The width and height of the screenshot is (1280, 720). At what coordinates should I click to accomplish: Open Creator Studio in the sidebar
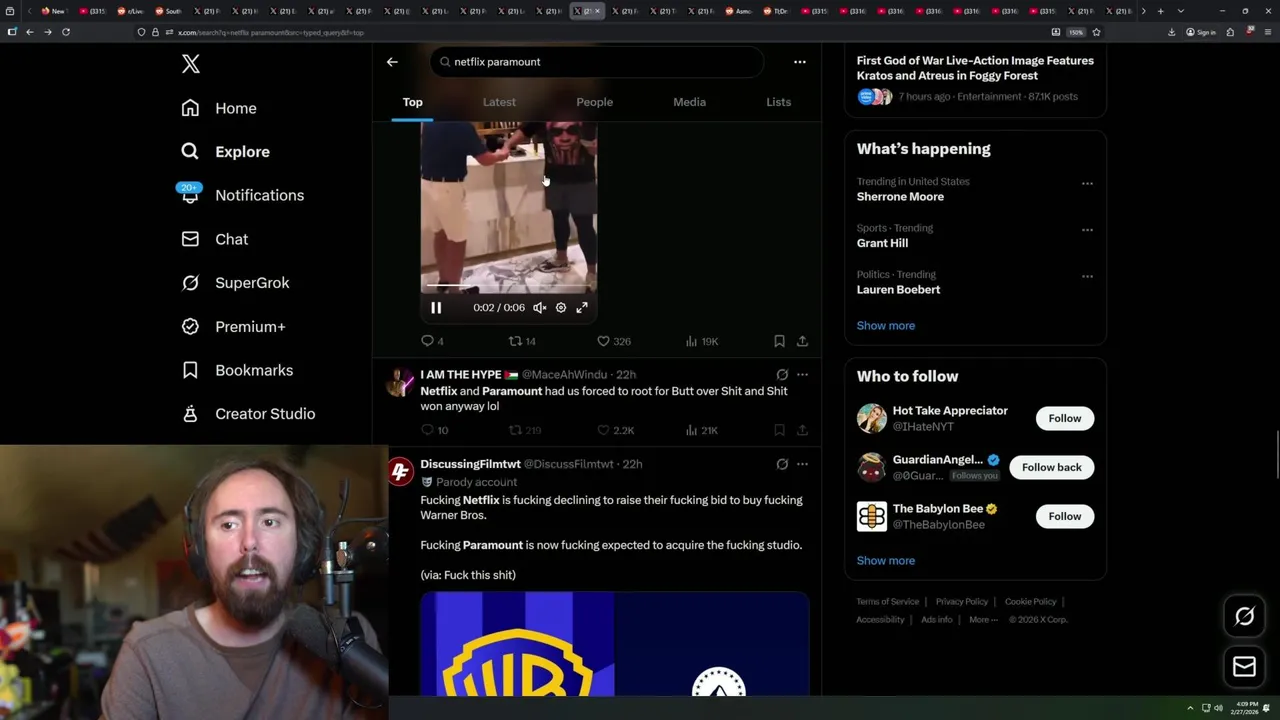coord(249,414)
